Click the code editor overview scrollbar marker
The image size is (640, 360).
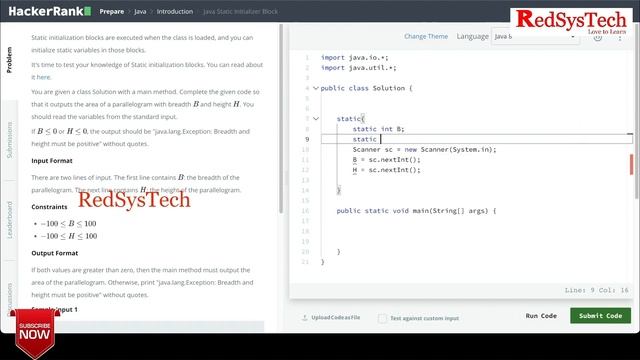point(631,164)
